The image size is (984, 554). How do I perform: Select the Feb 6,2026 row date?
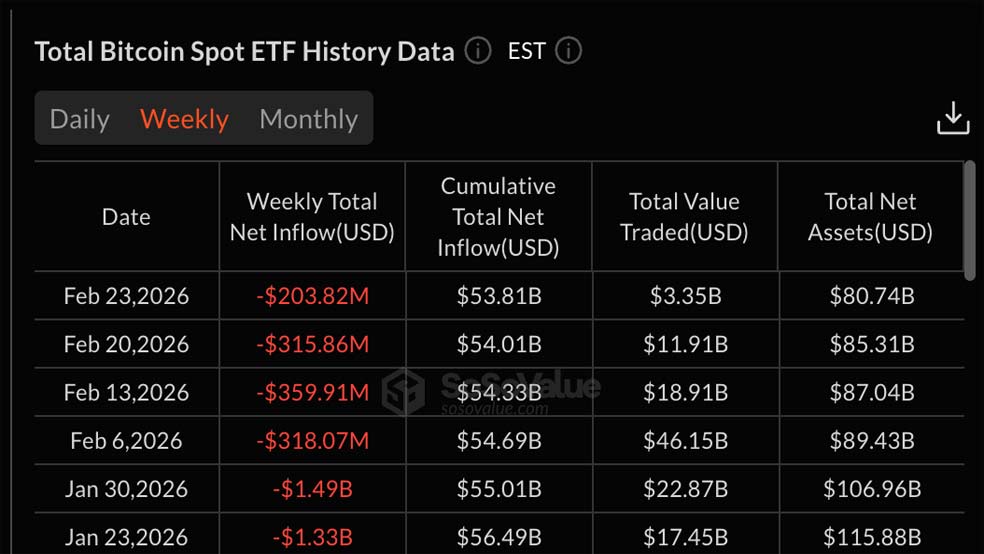[126, 441]
